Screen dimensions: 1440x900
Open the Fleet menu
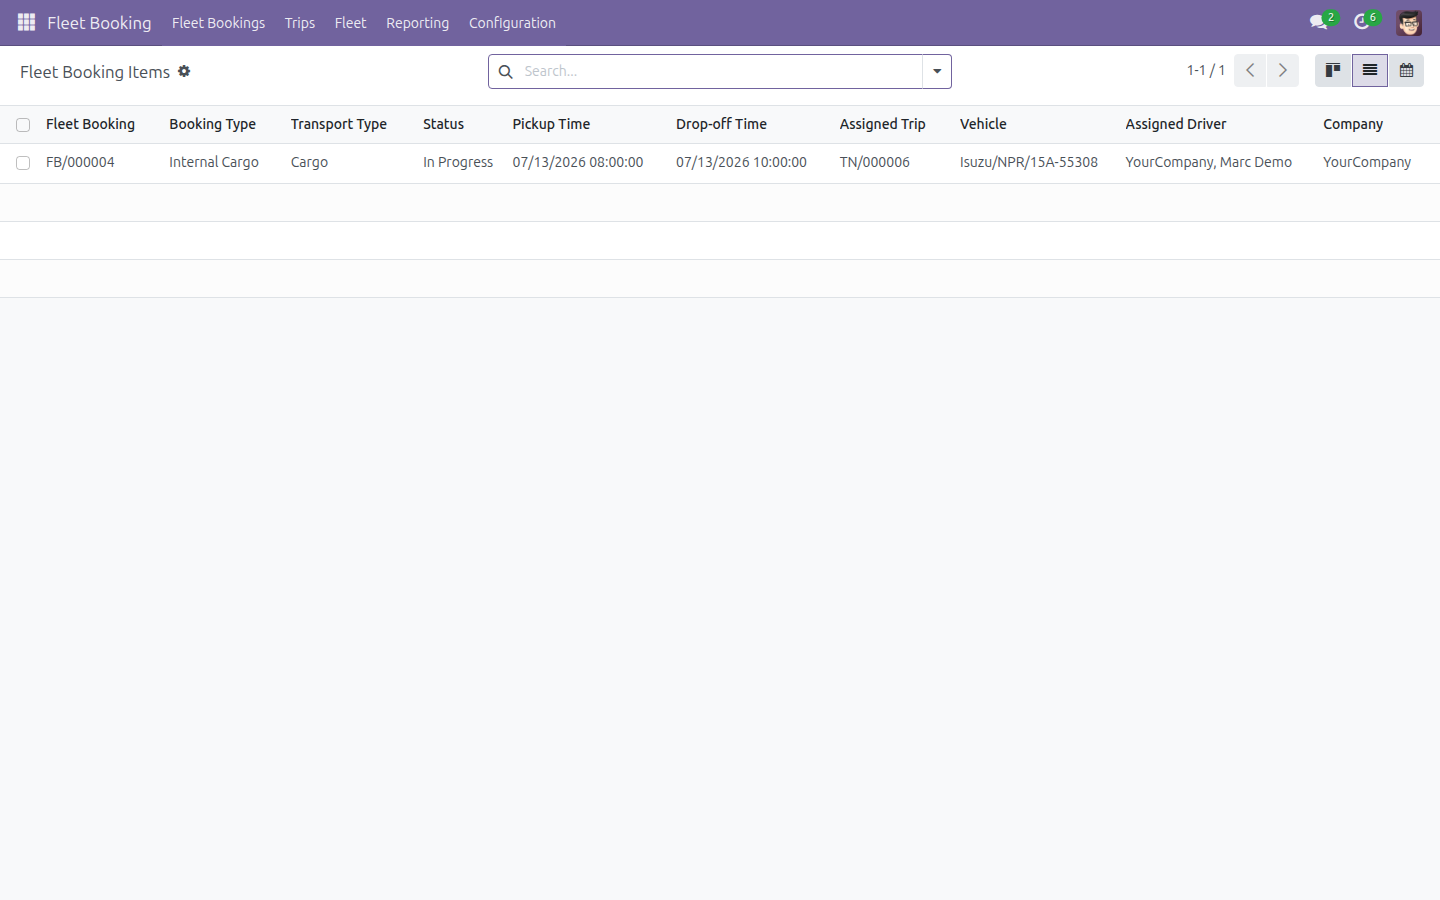350,23
